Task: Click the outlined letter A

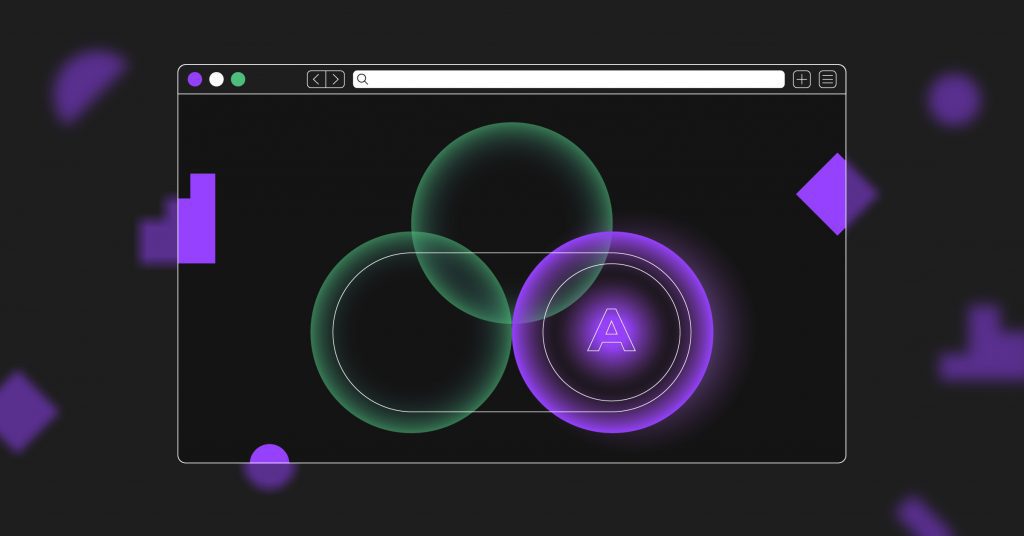Action: (x=611, y=331)
